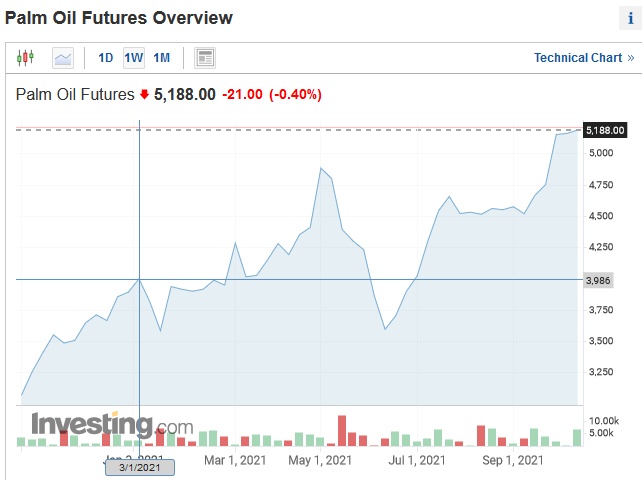This screenshot has width=642, height=480.
Task: Switch to area chart view
Action: pos(63,58)
